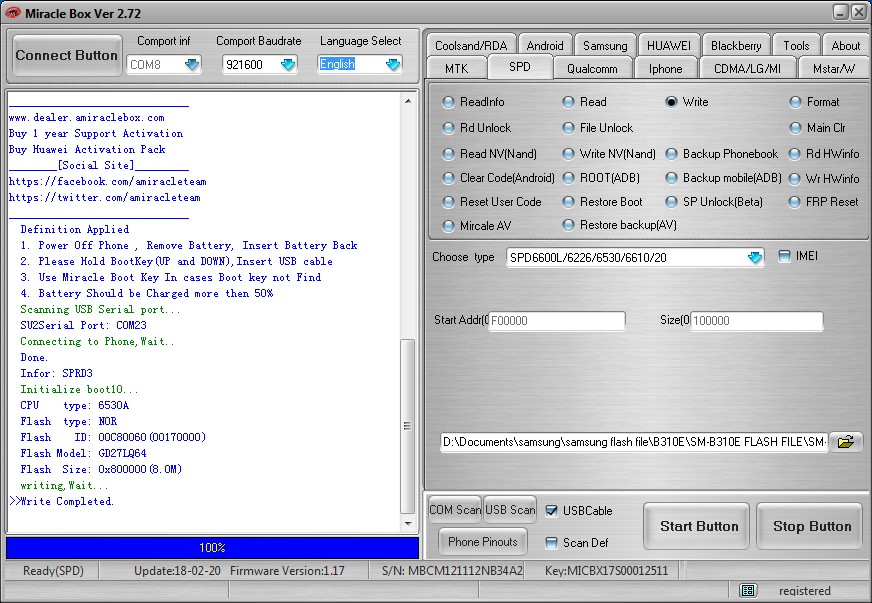Switch to the Iphone tab

coord(665,68)
